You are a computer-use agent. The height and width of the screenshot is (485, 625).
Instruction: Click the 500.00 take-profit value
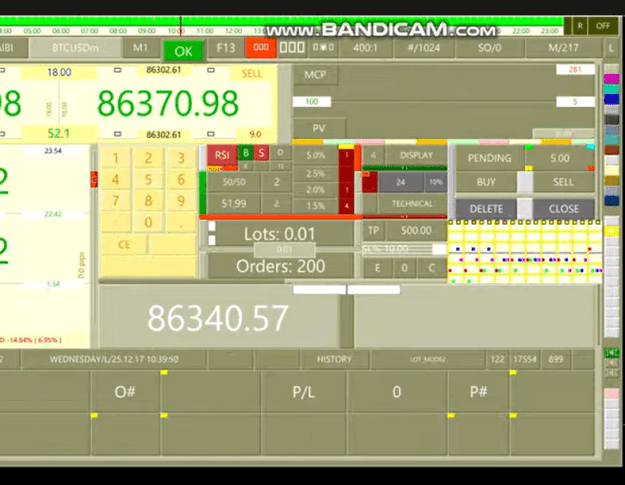[x=416, y=230]
